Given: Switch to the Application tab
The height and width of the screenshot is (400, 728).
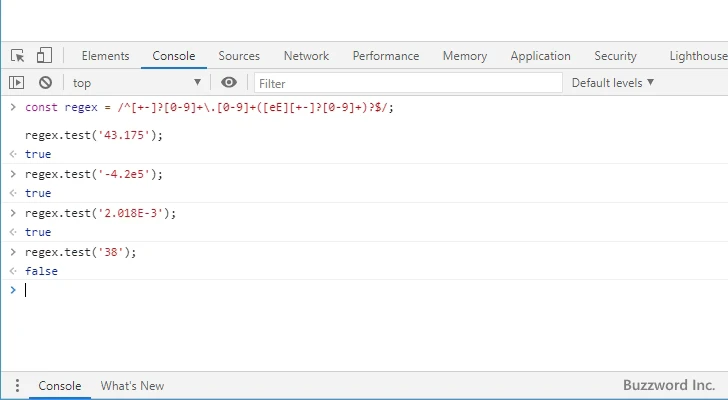Looking at the screenshot, I should click(540, 56).
